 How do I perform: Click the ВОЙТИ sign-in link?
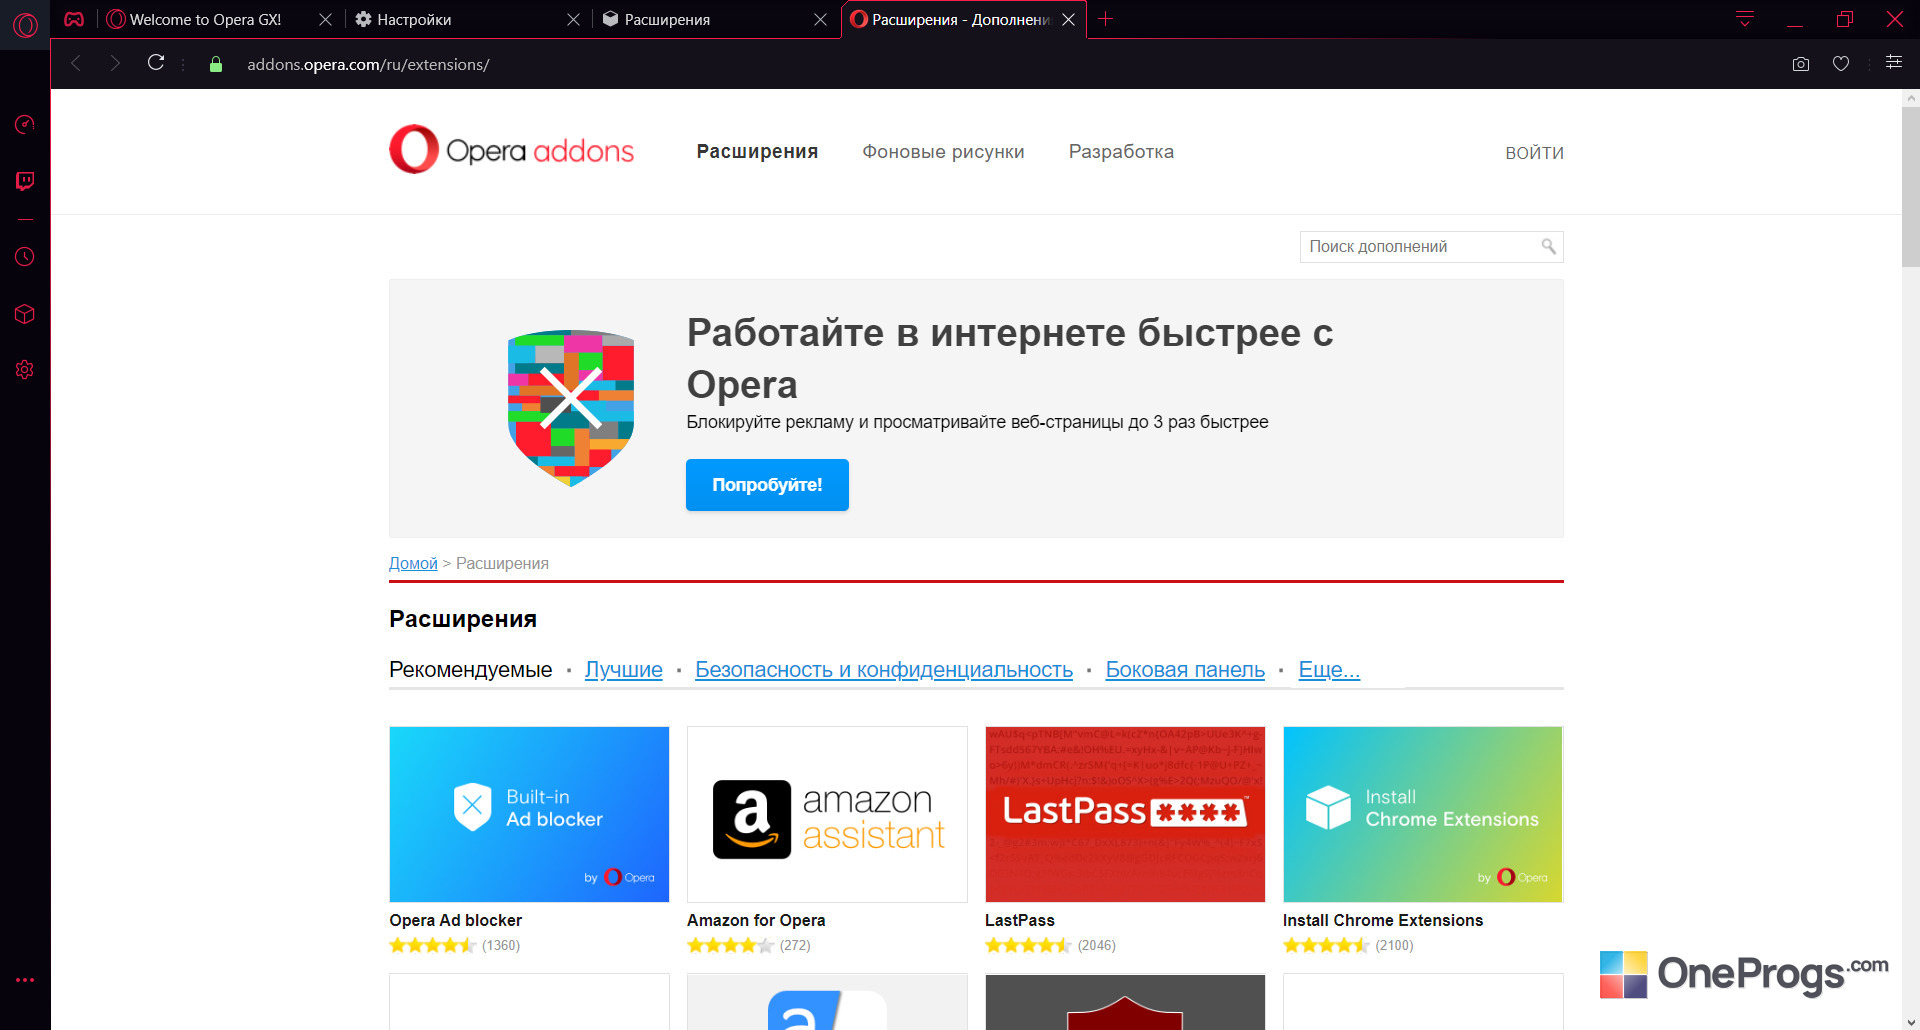click(1534, 153)
